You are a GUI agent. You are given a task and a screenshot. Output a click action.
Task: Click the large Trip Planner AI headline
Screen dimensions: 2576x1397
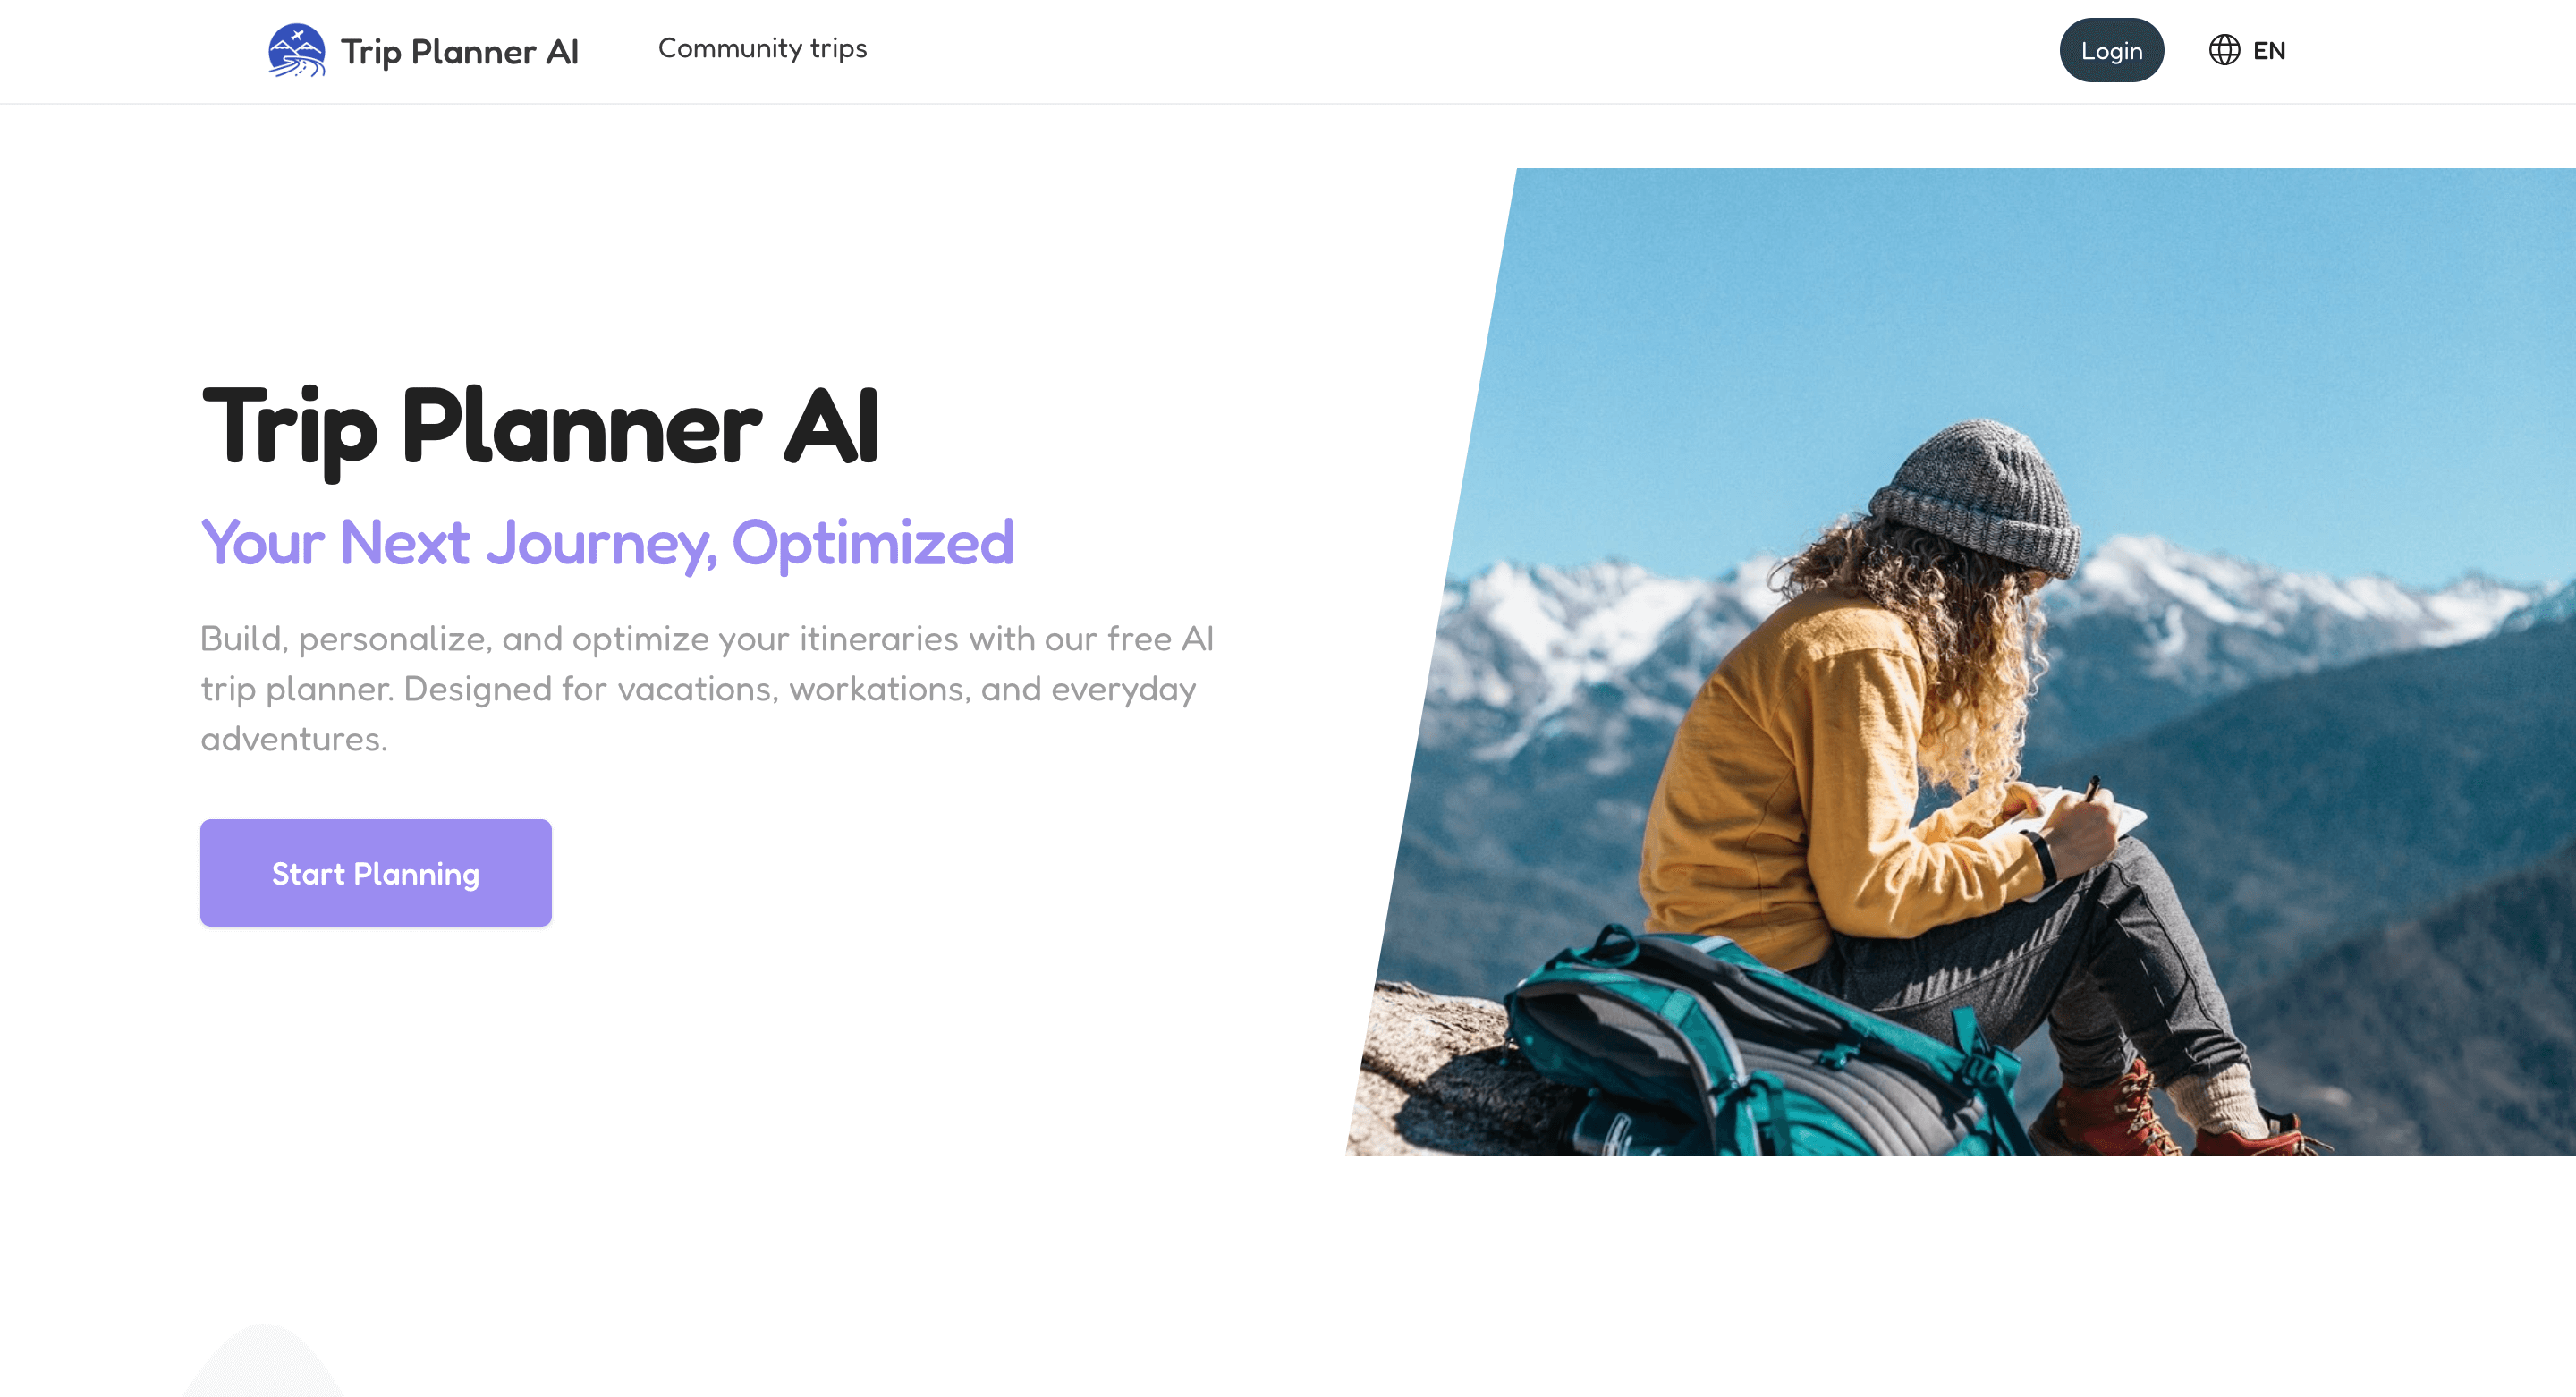[x=540, y=428]
